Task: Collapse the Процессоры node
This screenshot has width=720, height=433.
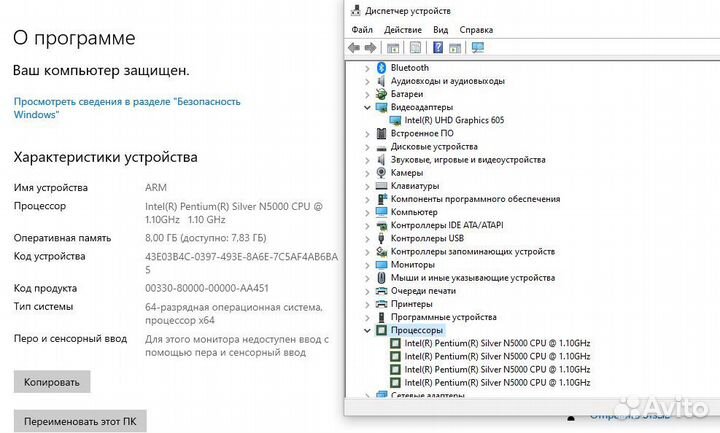Action: [367, 331]
